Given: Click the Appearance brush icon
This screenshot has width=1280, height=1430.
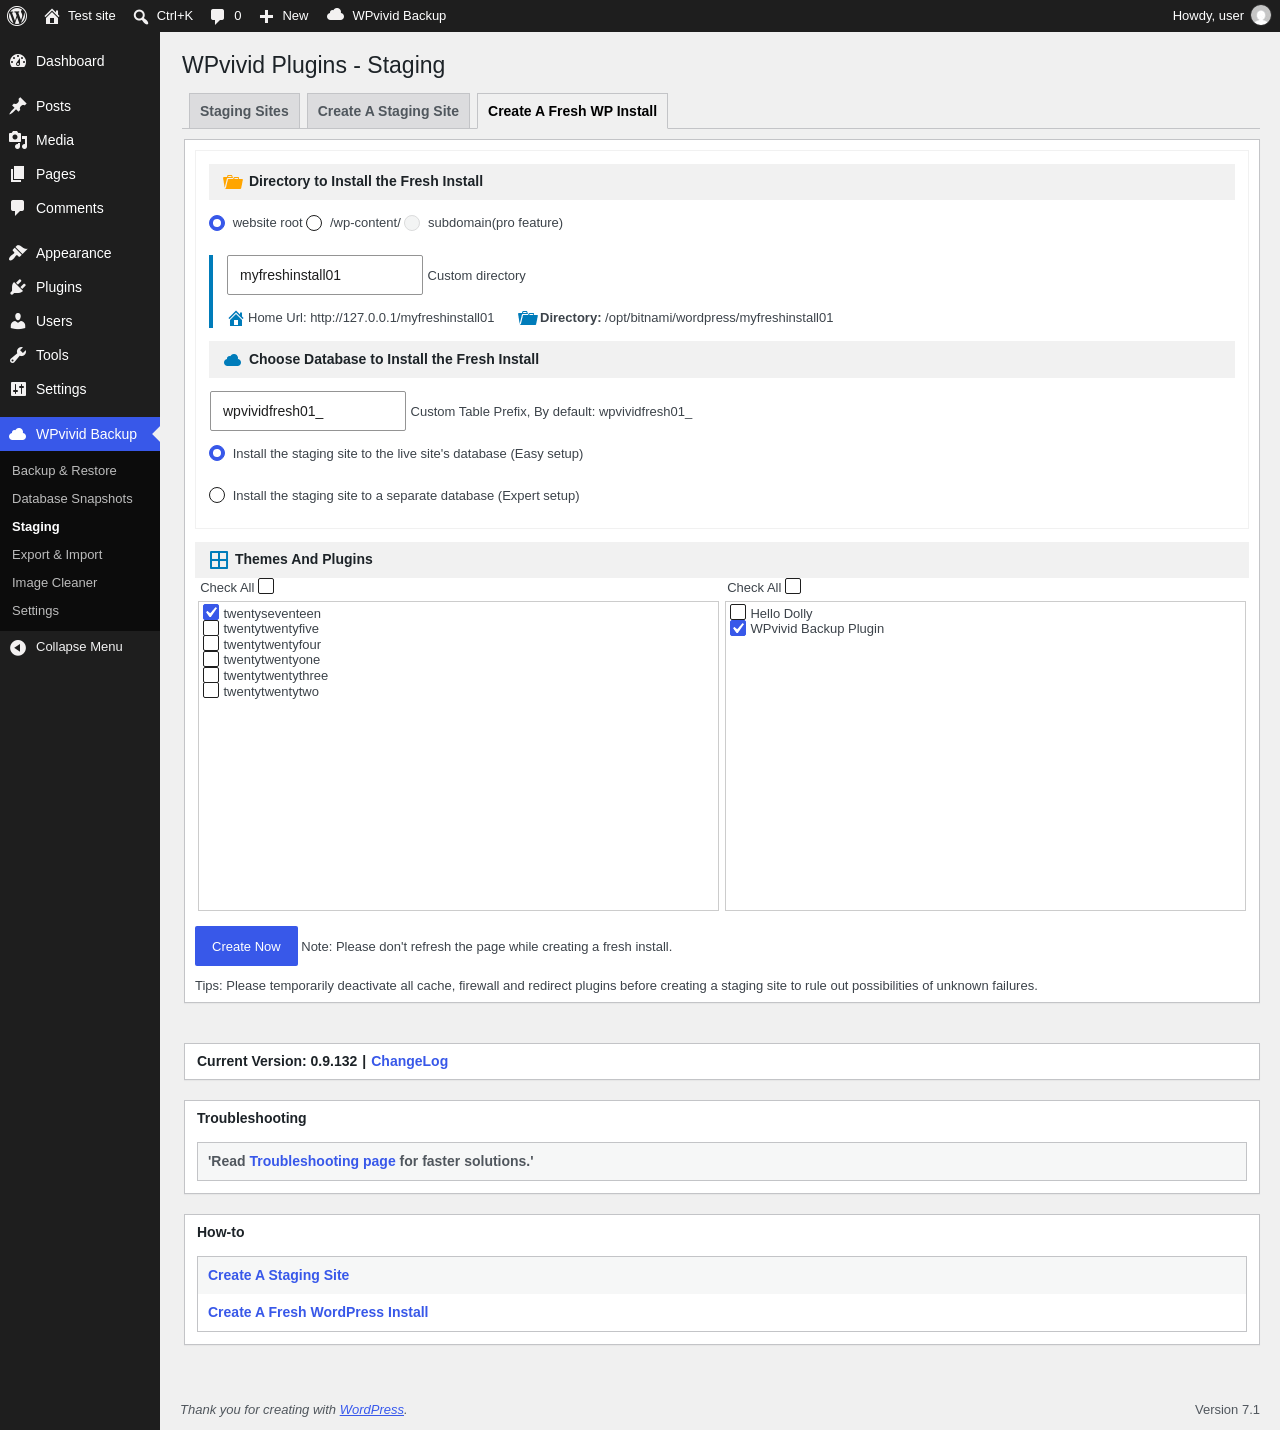Looking at the screenshot, I should 18,253.
